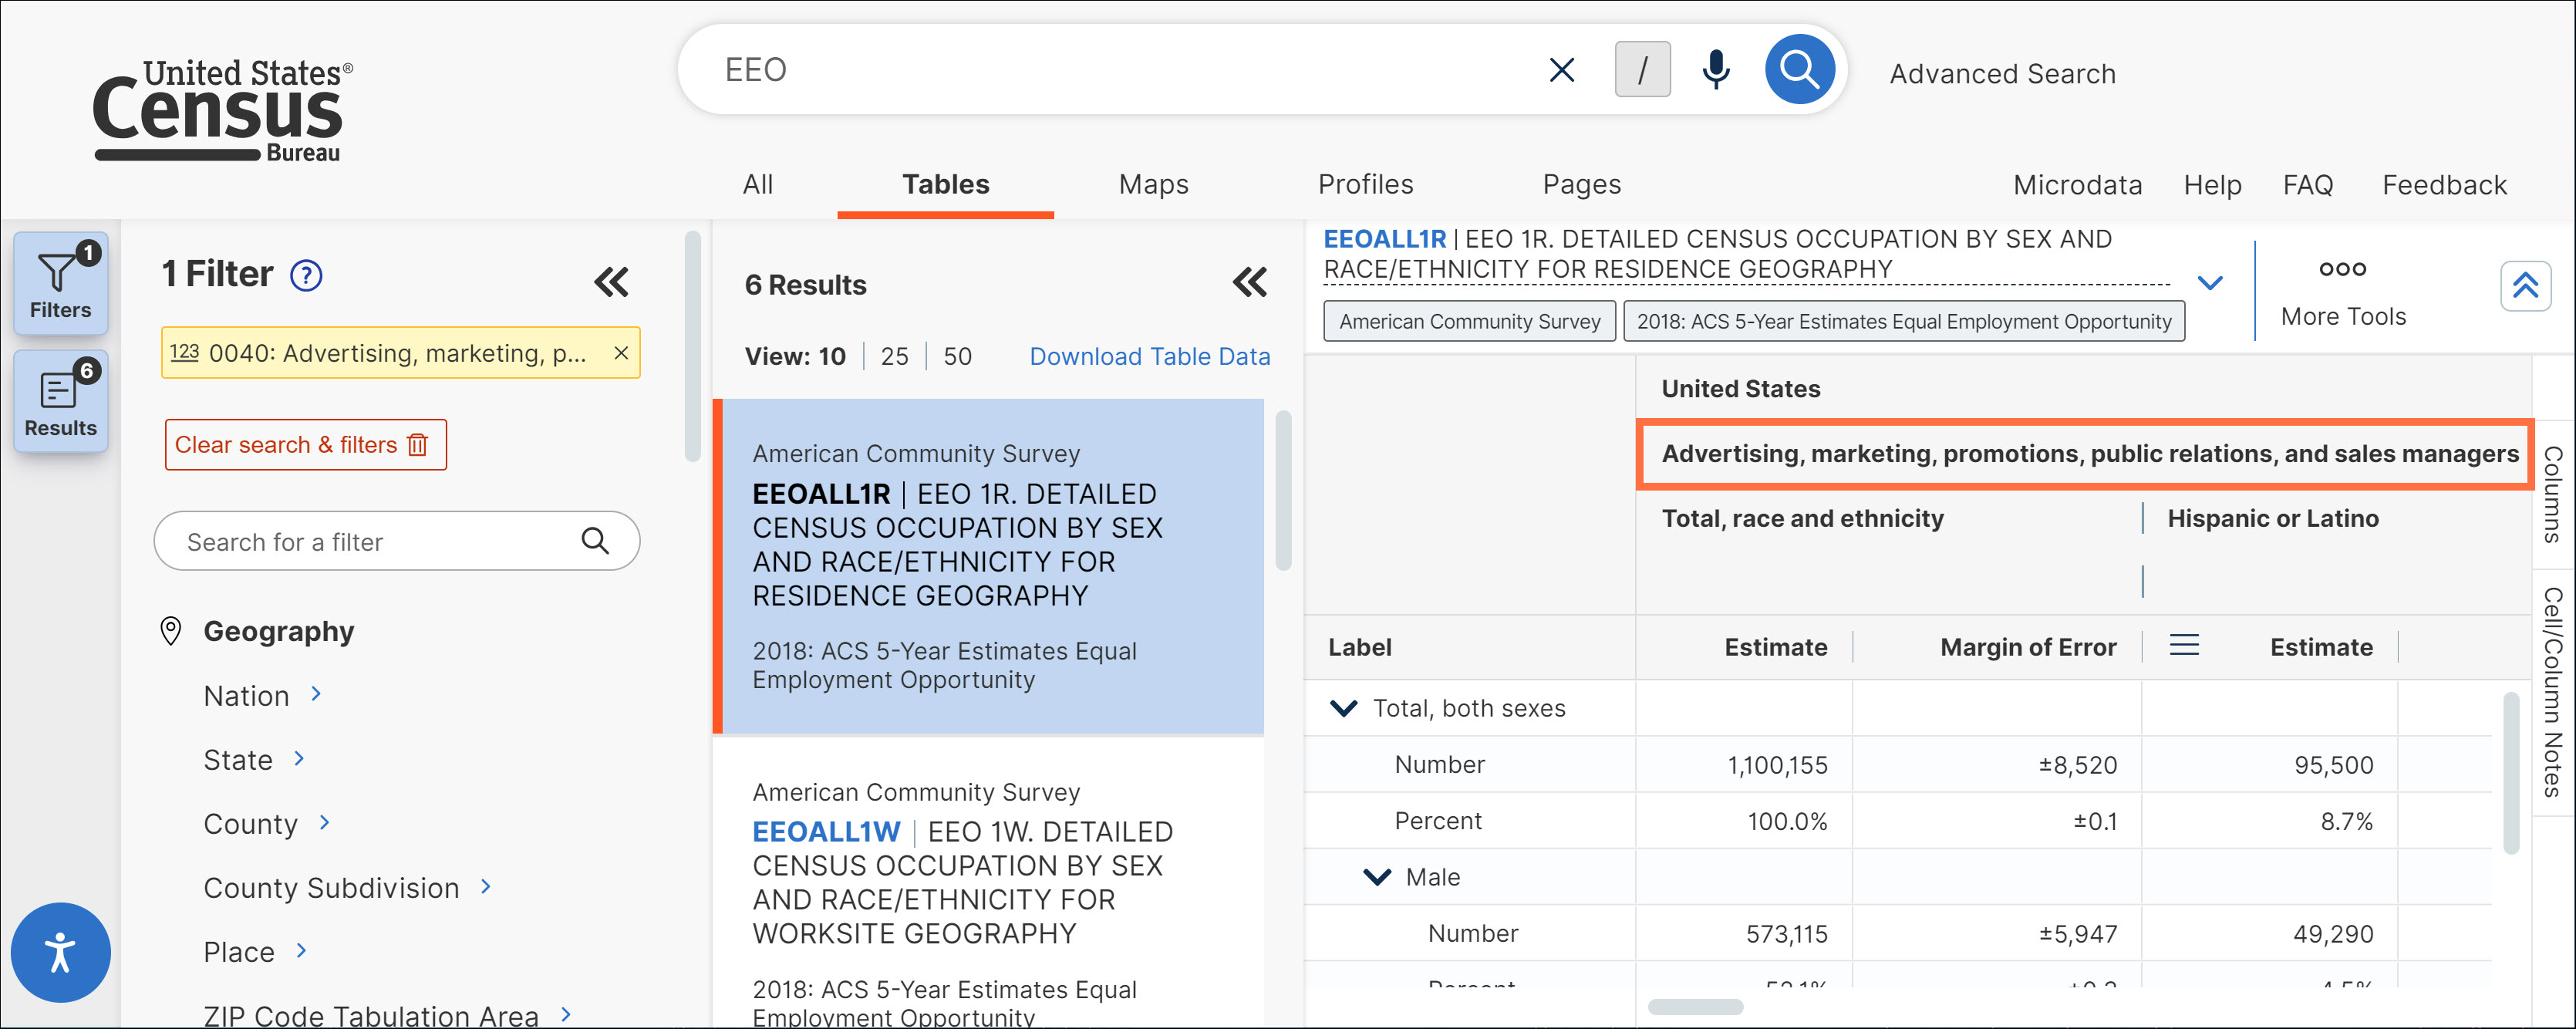Clear the EEO search query with the X icon

pyautogui.click(x=1560, y=69)
